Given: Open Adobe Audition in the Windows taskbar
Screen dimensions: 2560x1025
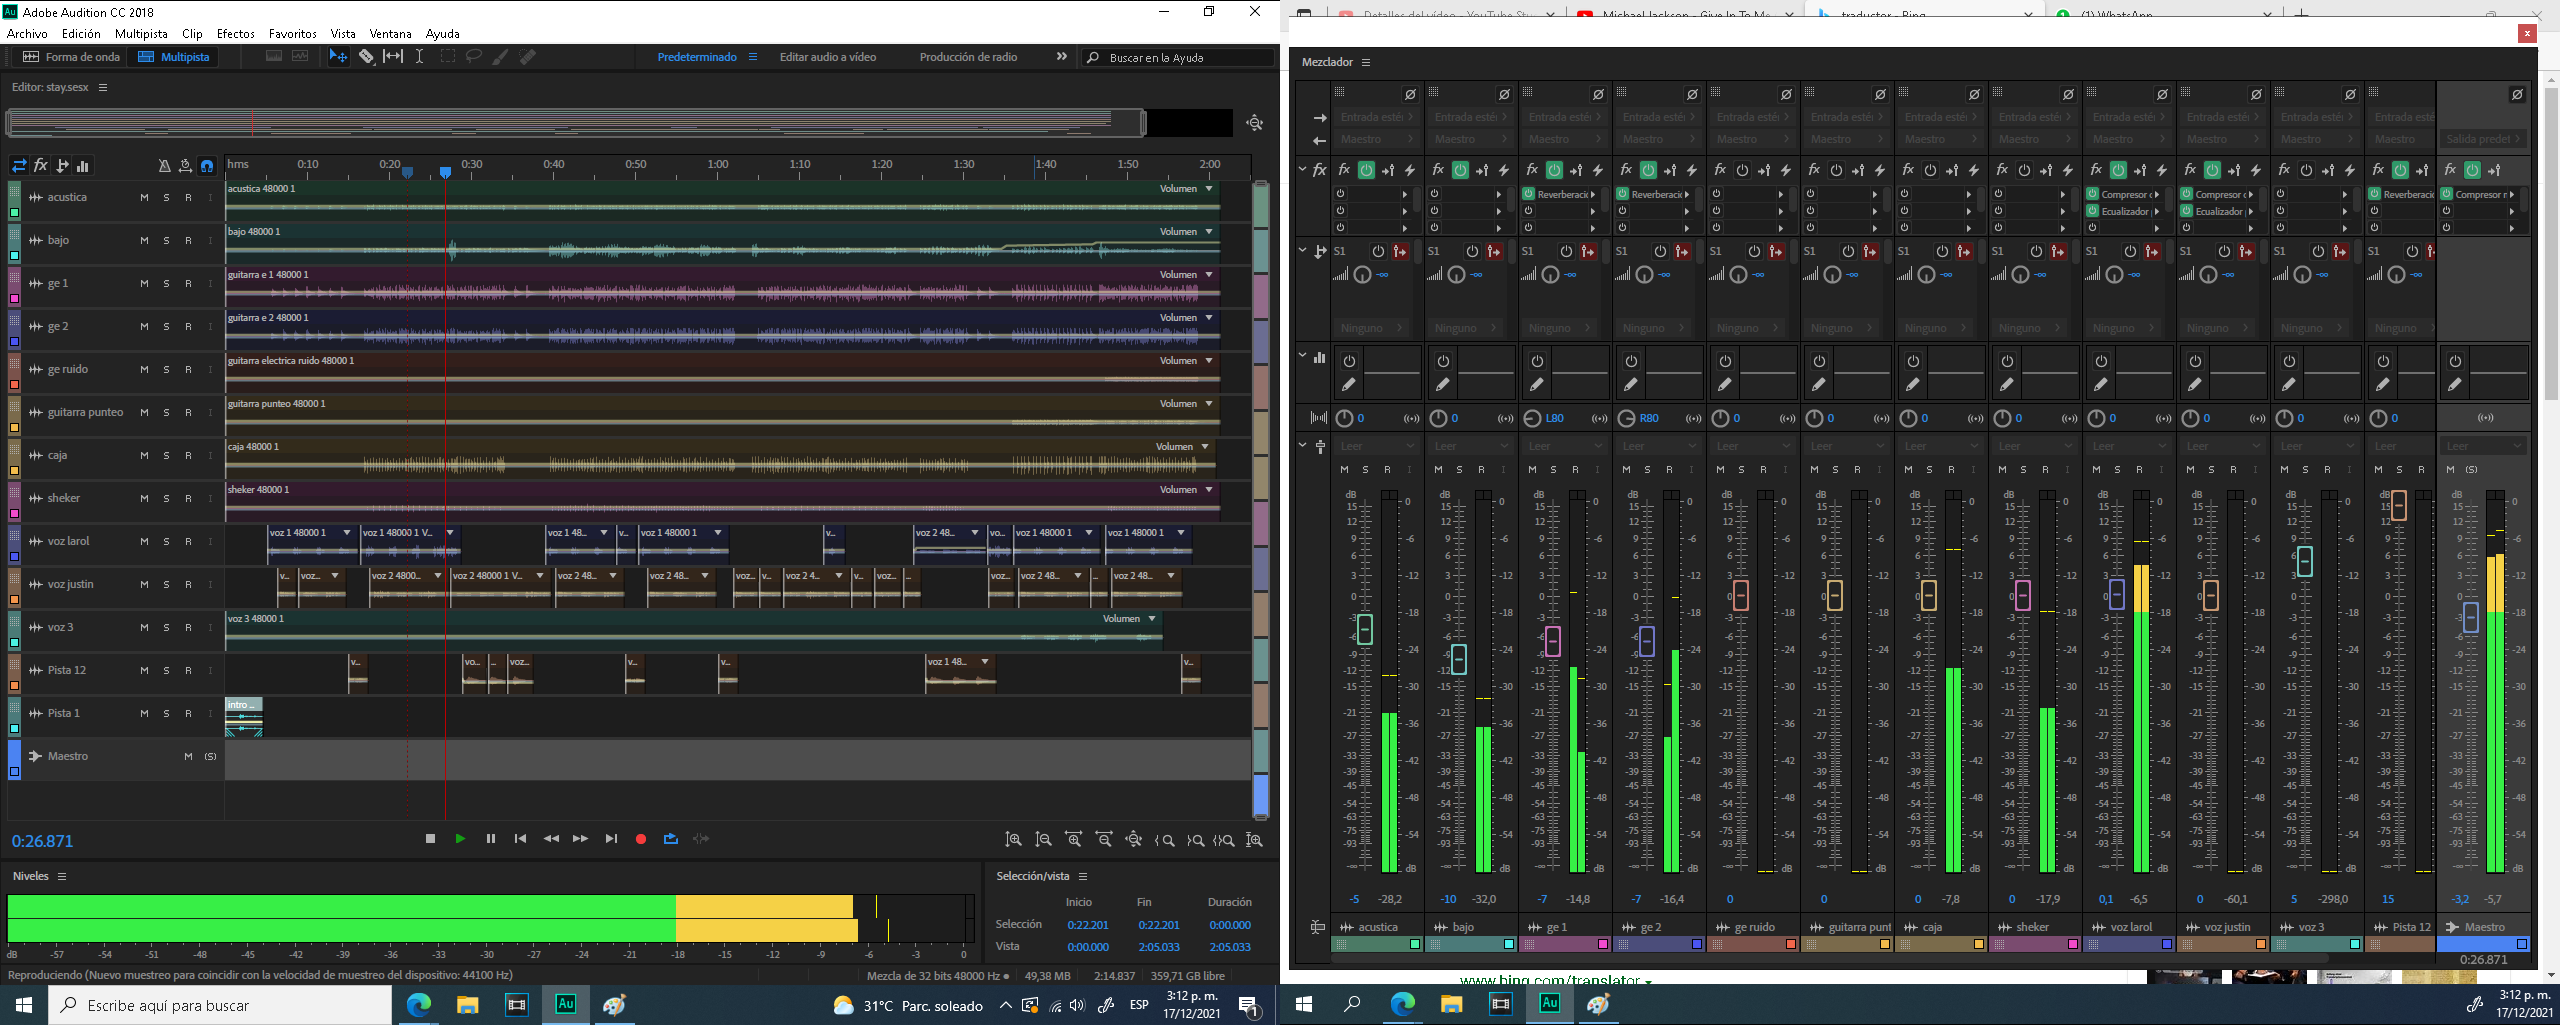Looking at the screenshot, I should [x=565, y=1004].
